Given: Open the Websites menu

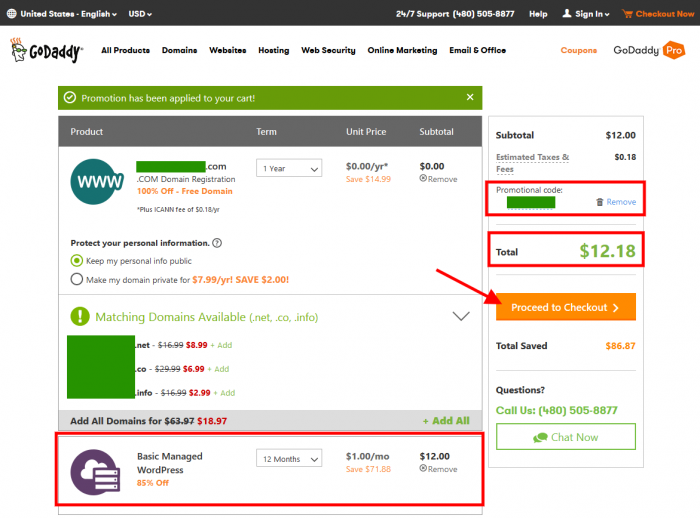Looking at the screenshot, I should click(x=228, y=50).
